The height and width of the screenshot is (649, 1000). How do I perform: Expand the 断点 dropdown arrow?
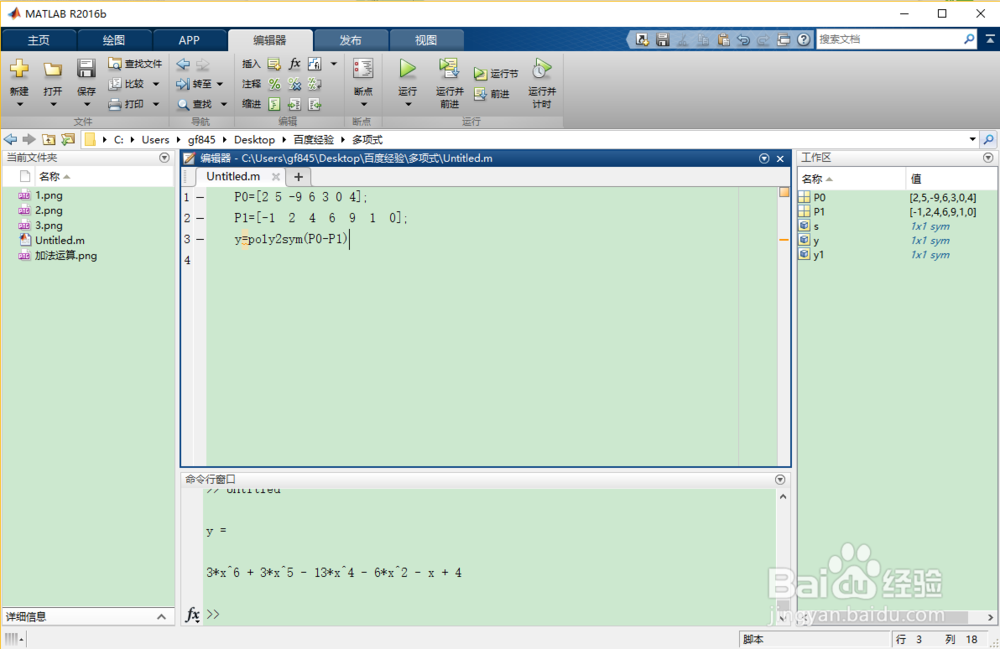tap(364, 105)
